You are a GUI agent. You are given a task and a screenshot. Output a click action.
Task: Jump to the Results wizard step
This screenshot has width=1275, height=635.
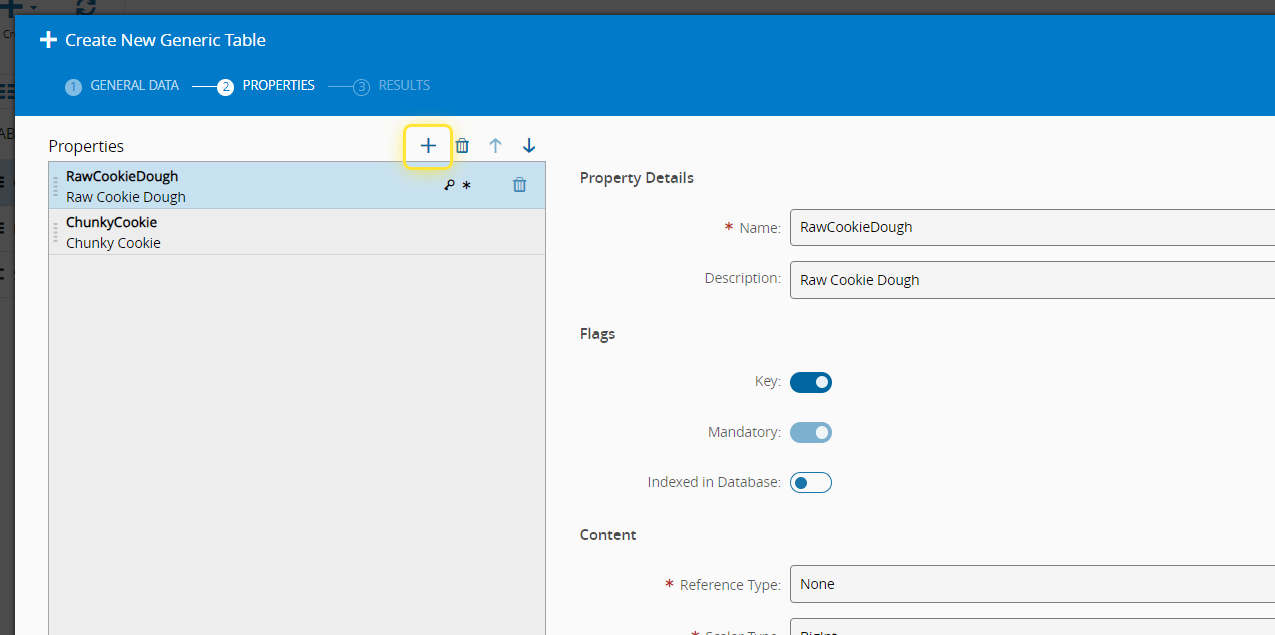[x=393, y=86]
